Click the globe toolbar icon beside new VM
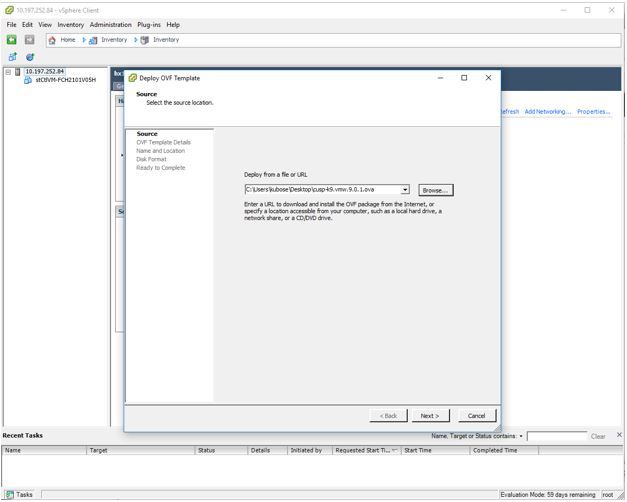Screen dimensions: 627x502 30,57
